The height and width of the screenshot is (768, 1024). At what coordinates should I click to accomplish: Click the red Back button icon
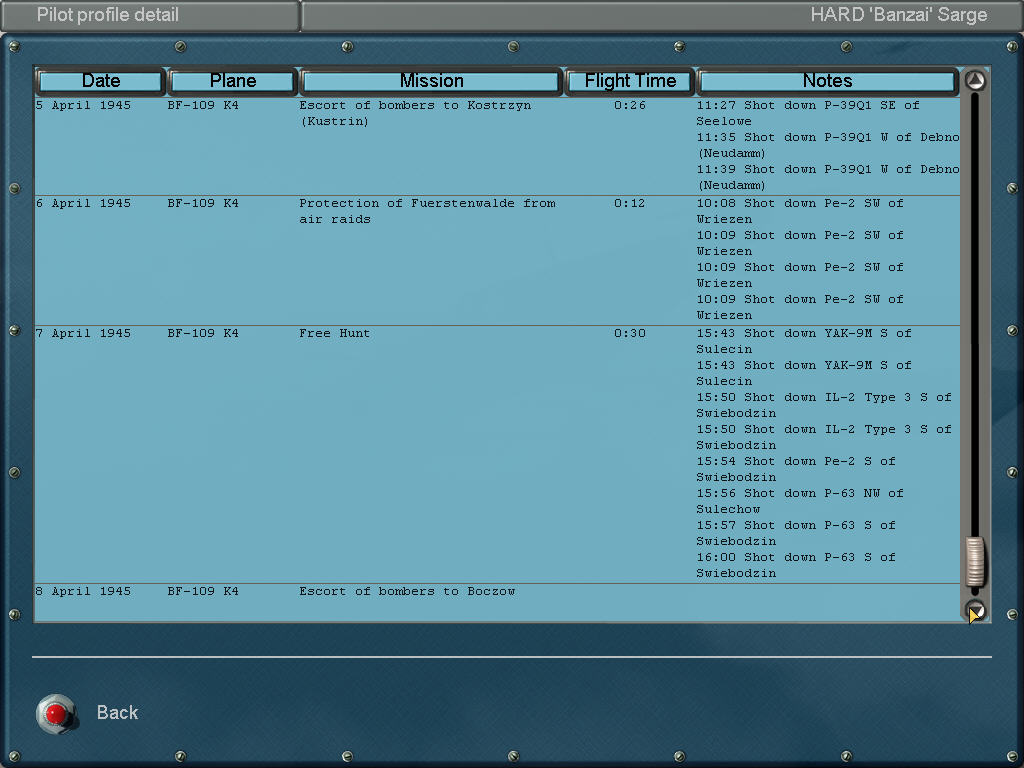coord(57,713)
